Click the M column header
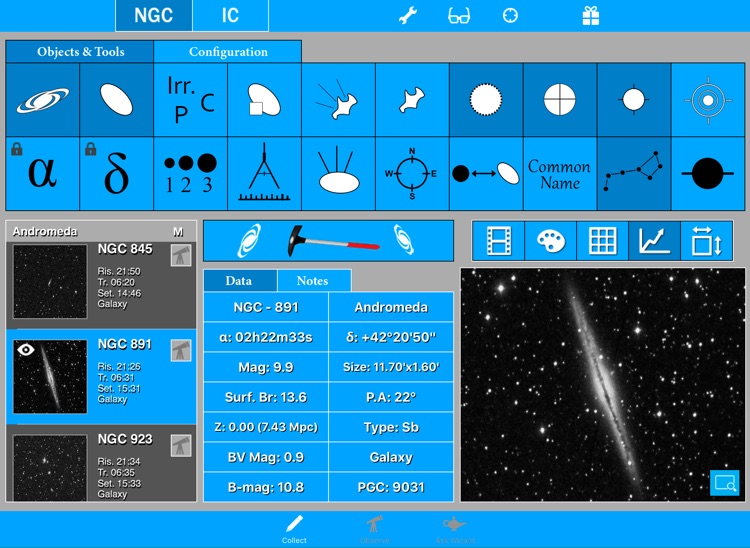The image size is (750, 548). [178, 232]
